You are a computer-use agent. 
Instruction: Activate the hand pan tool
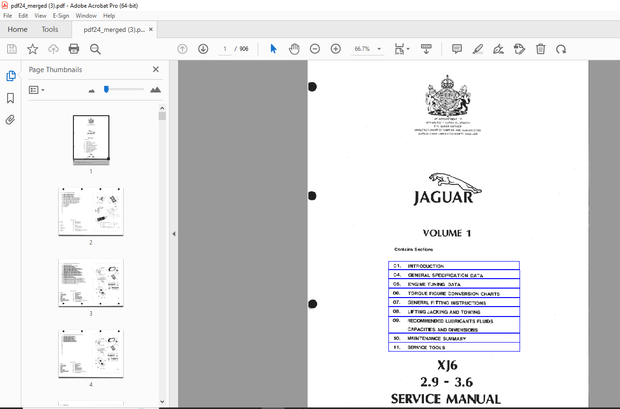(x=294, y=49)
